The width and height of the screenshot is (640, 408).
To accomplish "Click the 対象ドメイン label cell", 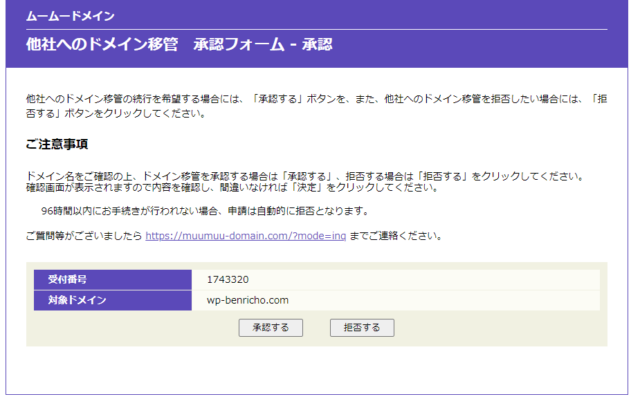I will [x=113, y=300].
